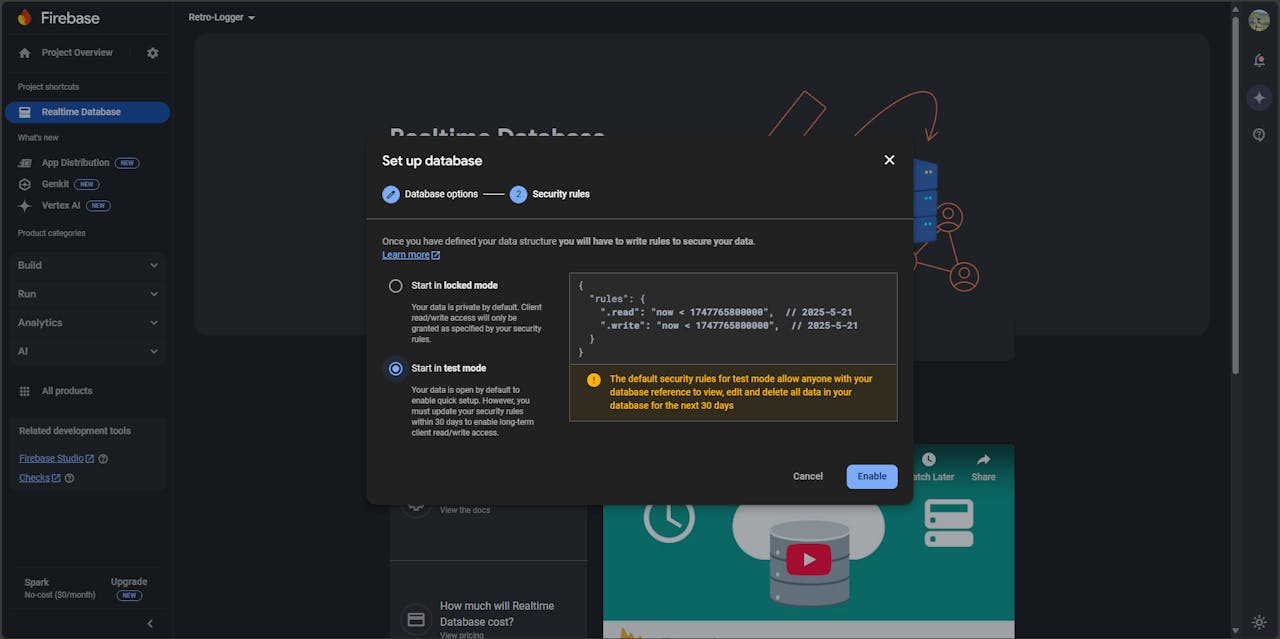Image resolution: width=1280 pixels, height=639 pixels.
Task: Open the Checks link
Action: pyautogui.click(x=40, y=478)
